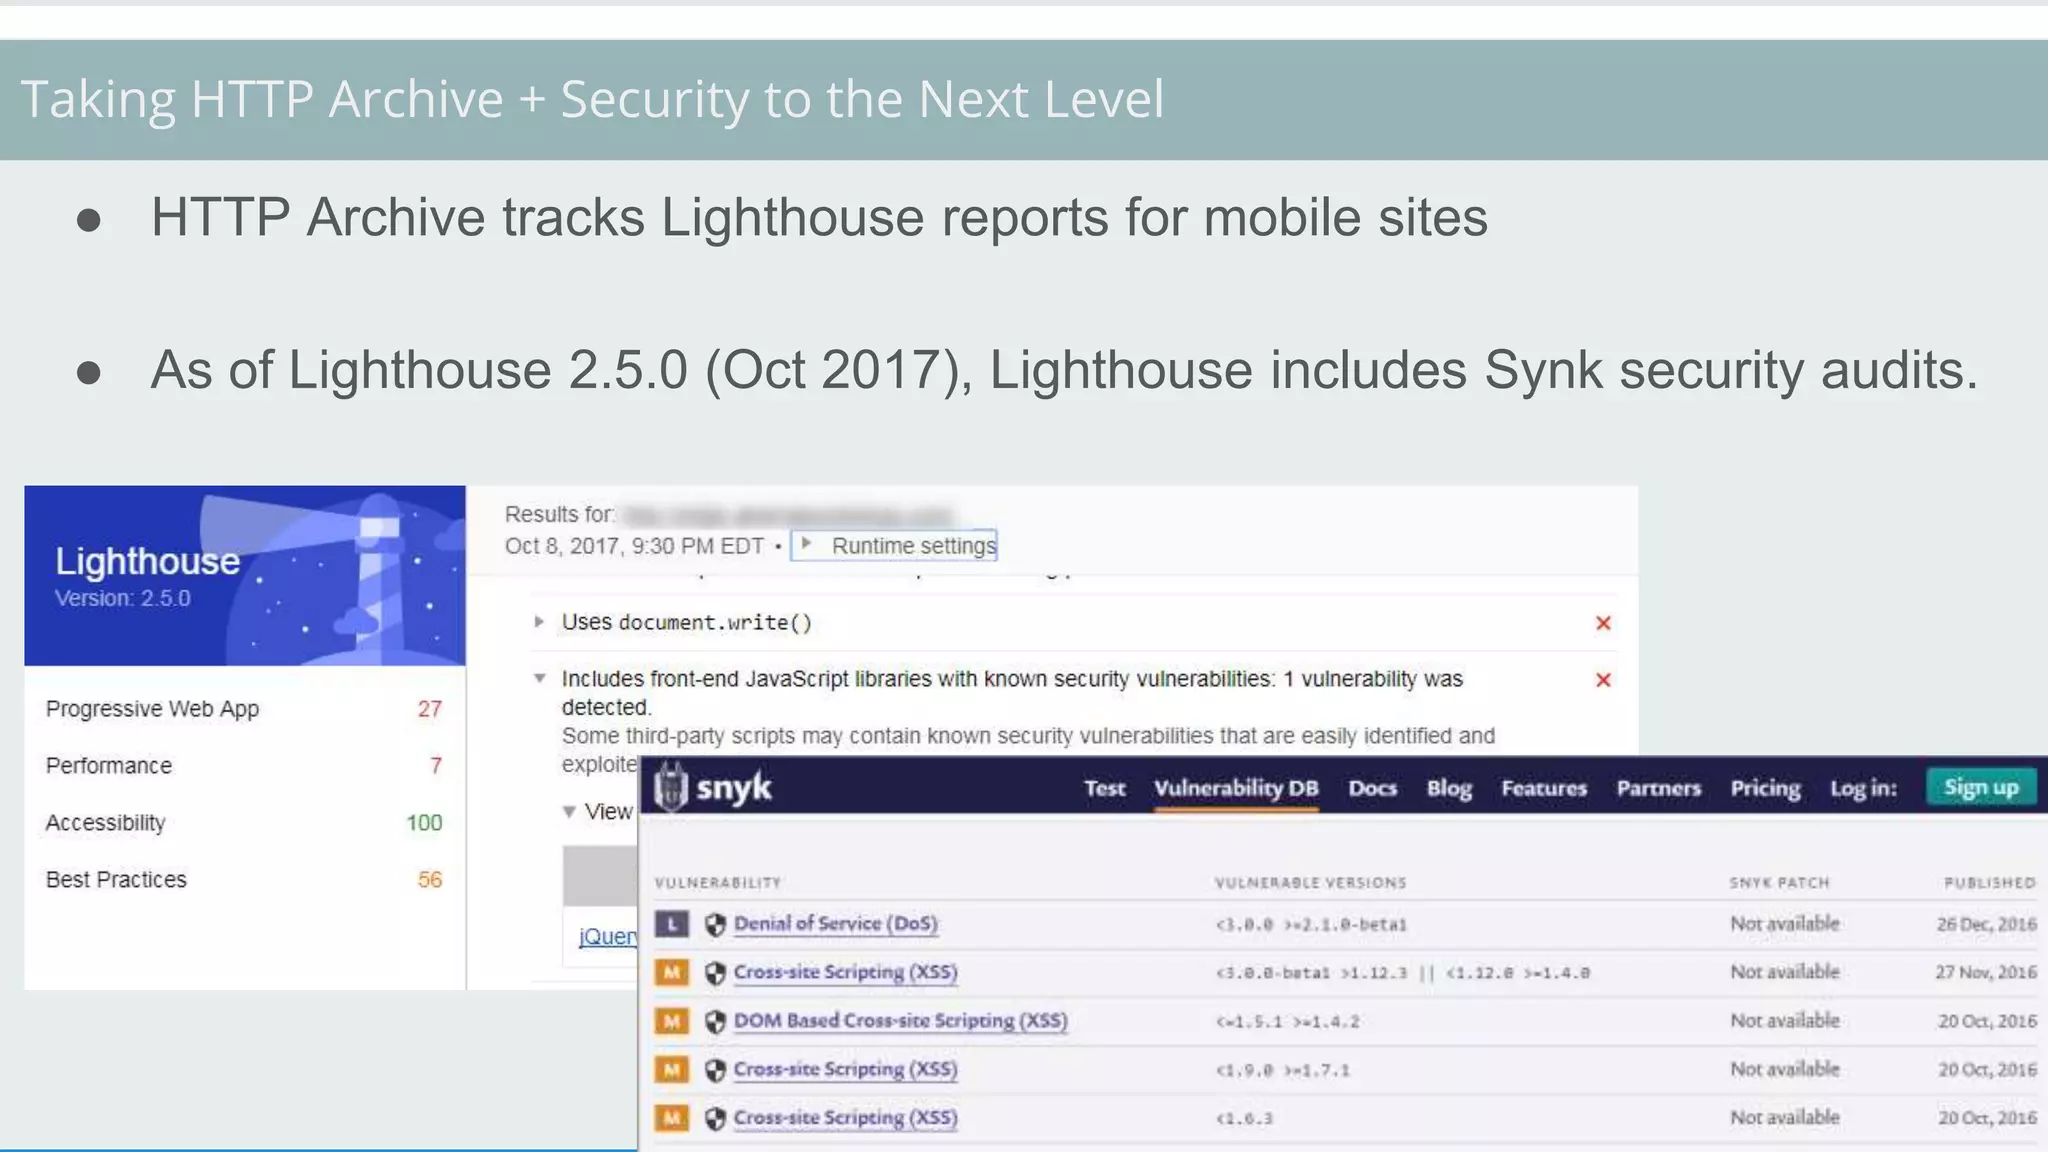This screenshot has height=1152, width=2048.
Task: Expand Runtime settings in Lighthouse report
Action: pyautogui.click(x=894, y=546)
